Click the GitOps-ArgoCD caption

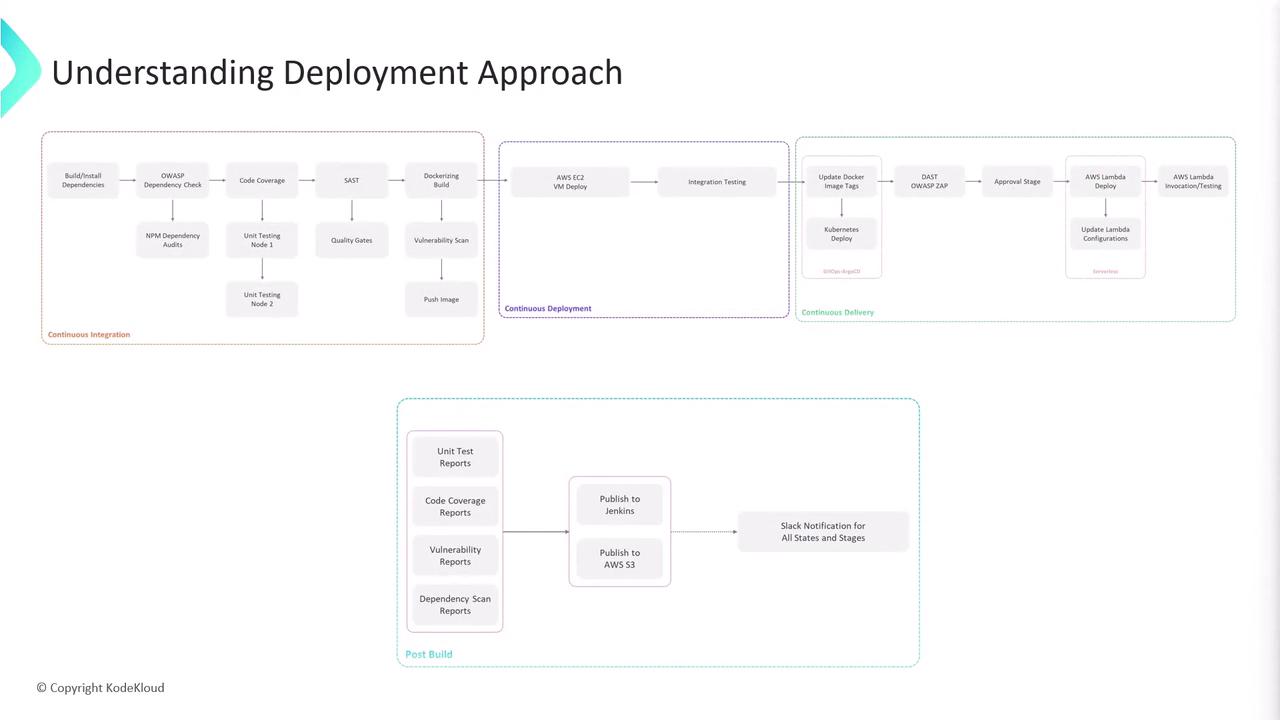pyautogui.click(x=841, y=271)
